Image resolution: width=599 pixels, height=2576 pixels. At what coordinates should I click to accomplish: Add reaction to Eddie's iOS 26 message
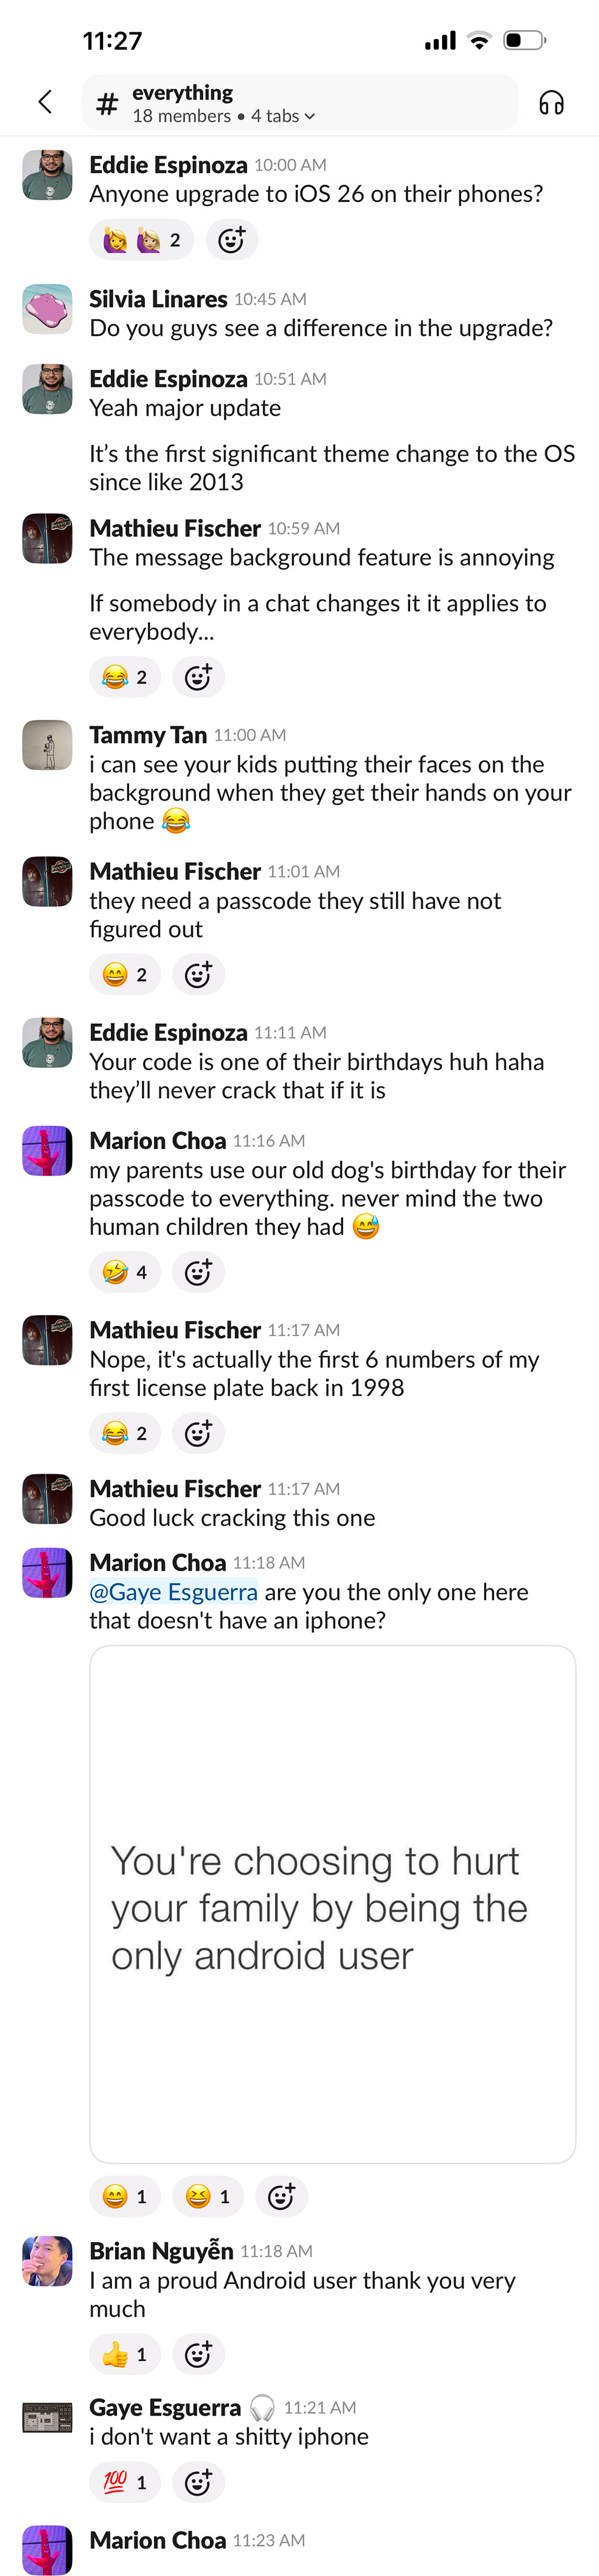231,240
